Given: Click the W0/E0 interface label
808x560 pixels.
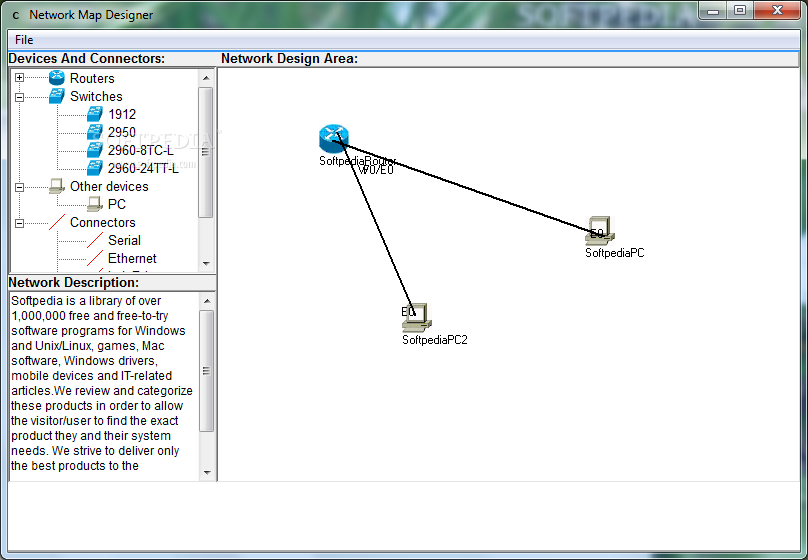Looking at the screenshot, I should pyautogui.click(x=376, y=170).
